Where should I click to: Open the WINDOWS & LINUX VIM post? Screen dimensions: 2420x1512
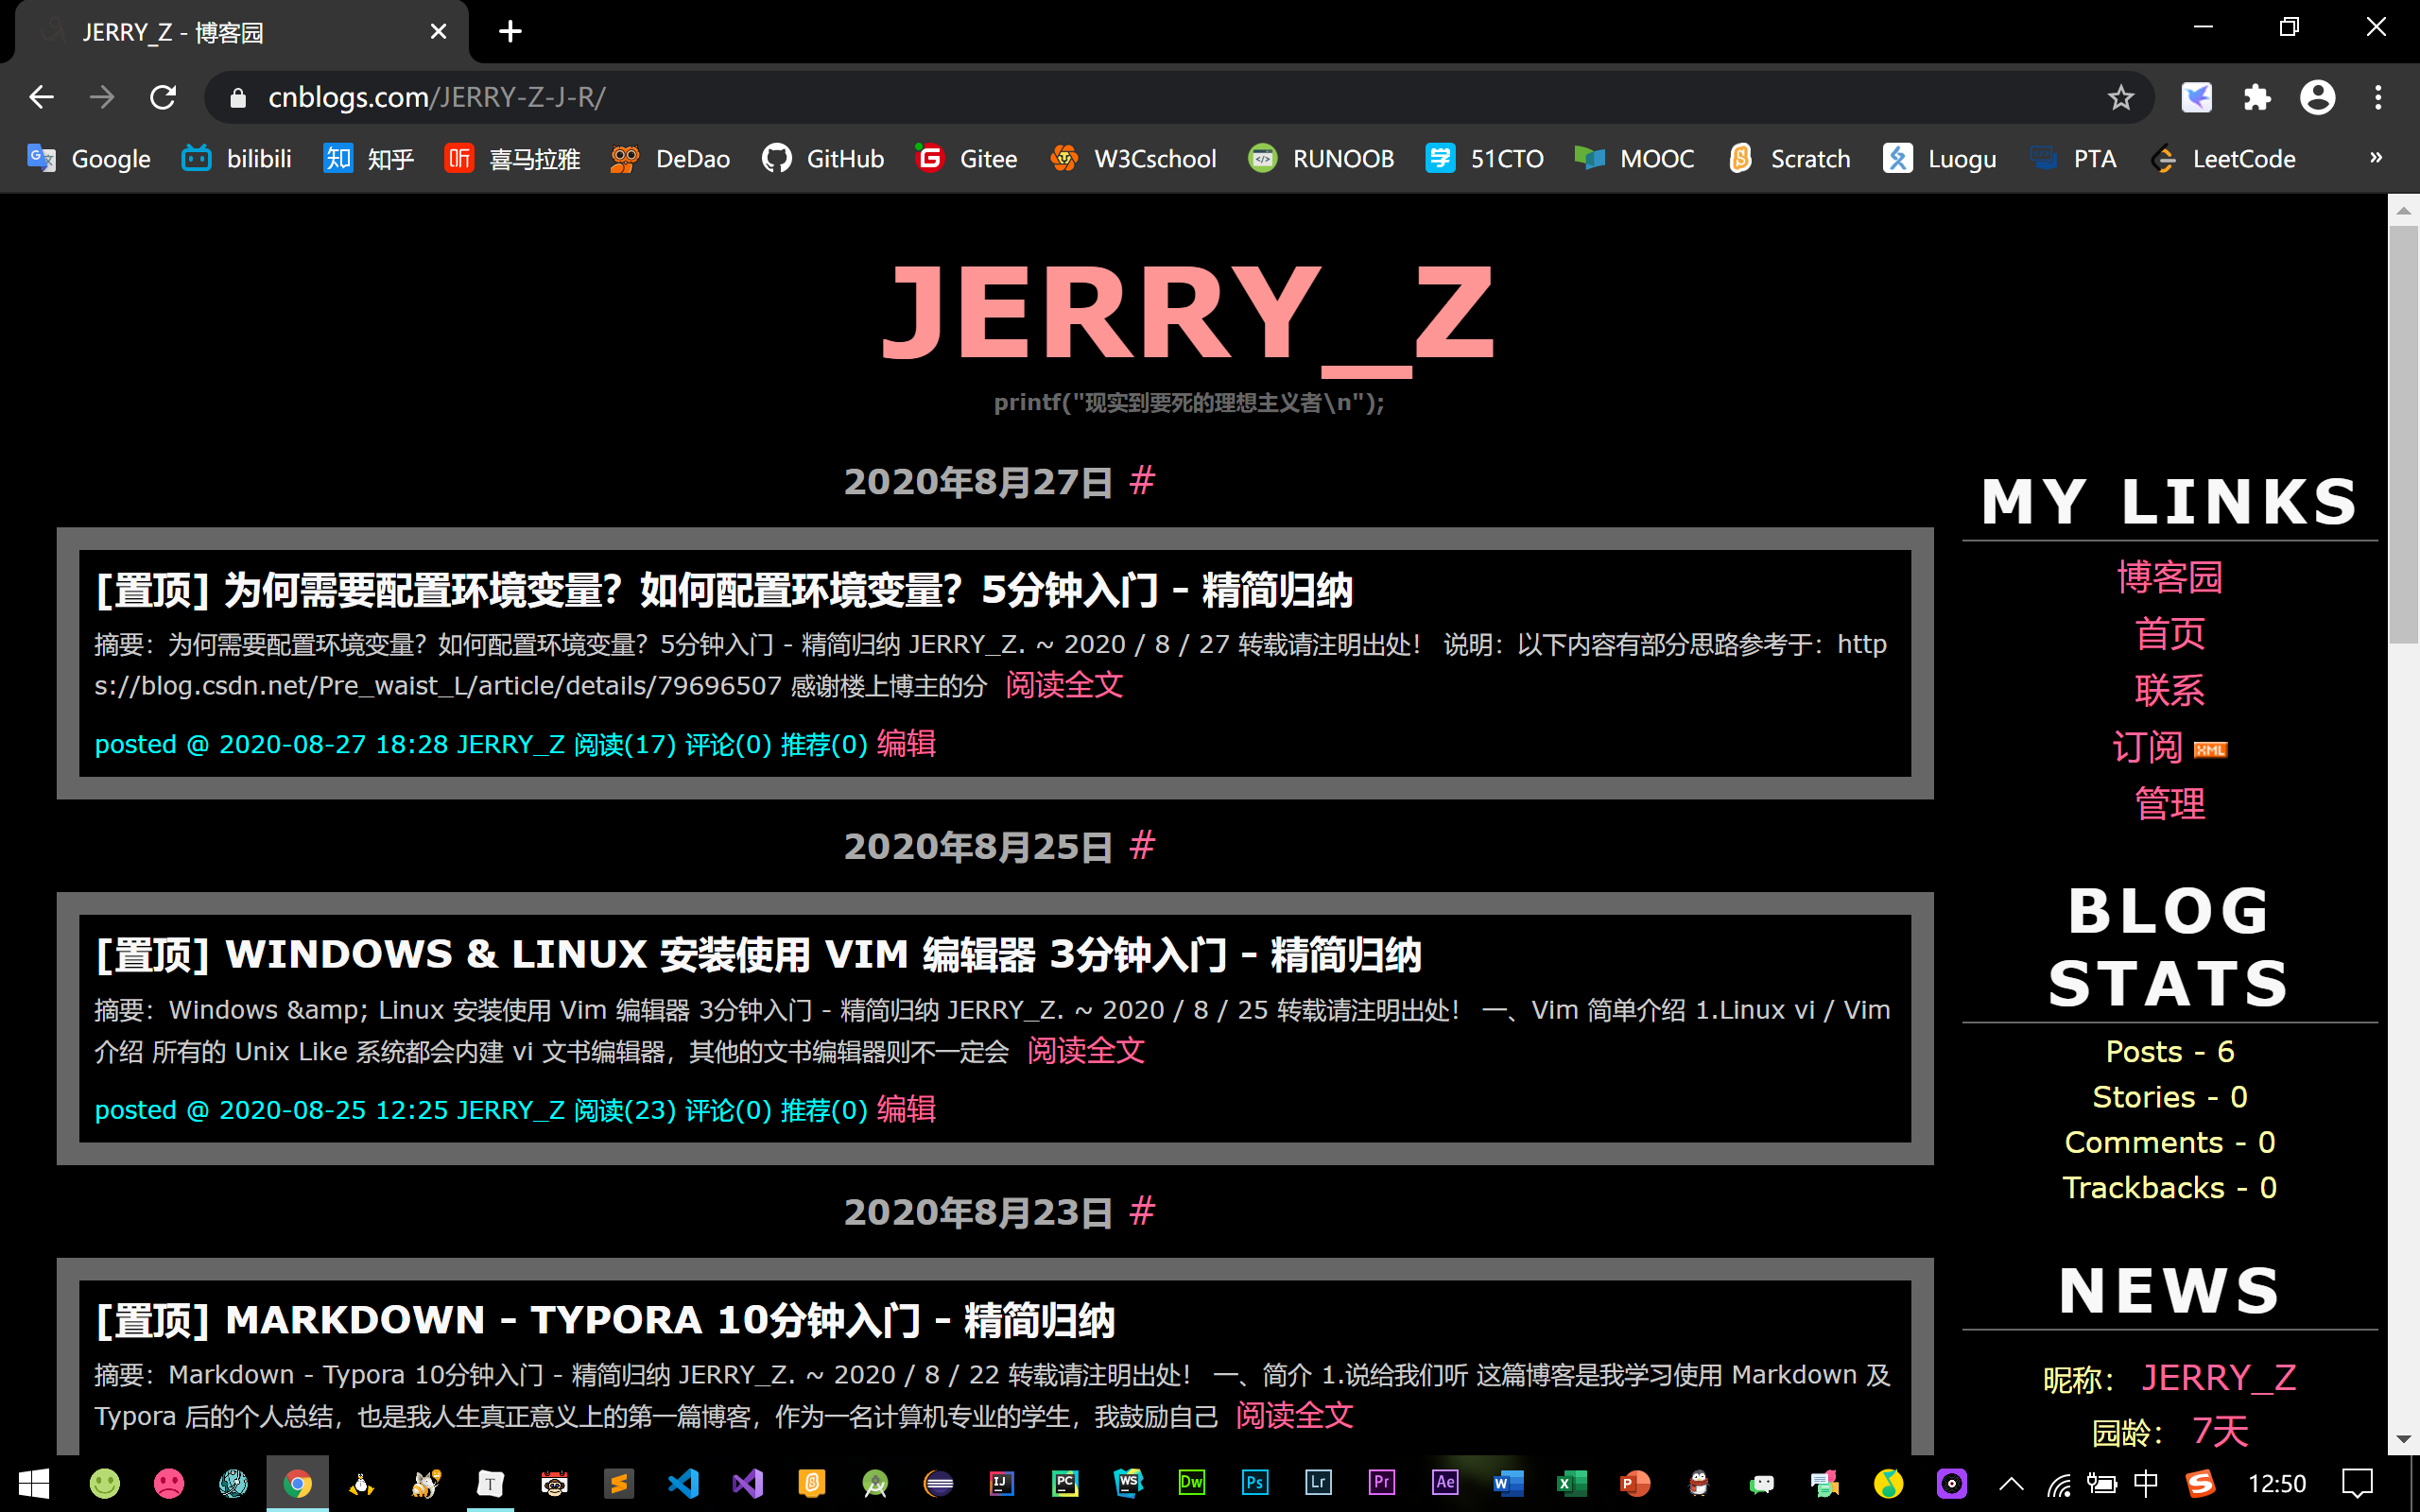(758, 955)
